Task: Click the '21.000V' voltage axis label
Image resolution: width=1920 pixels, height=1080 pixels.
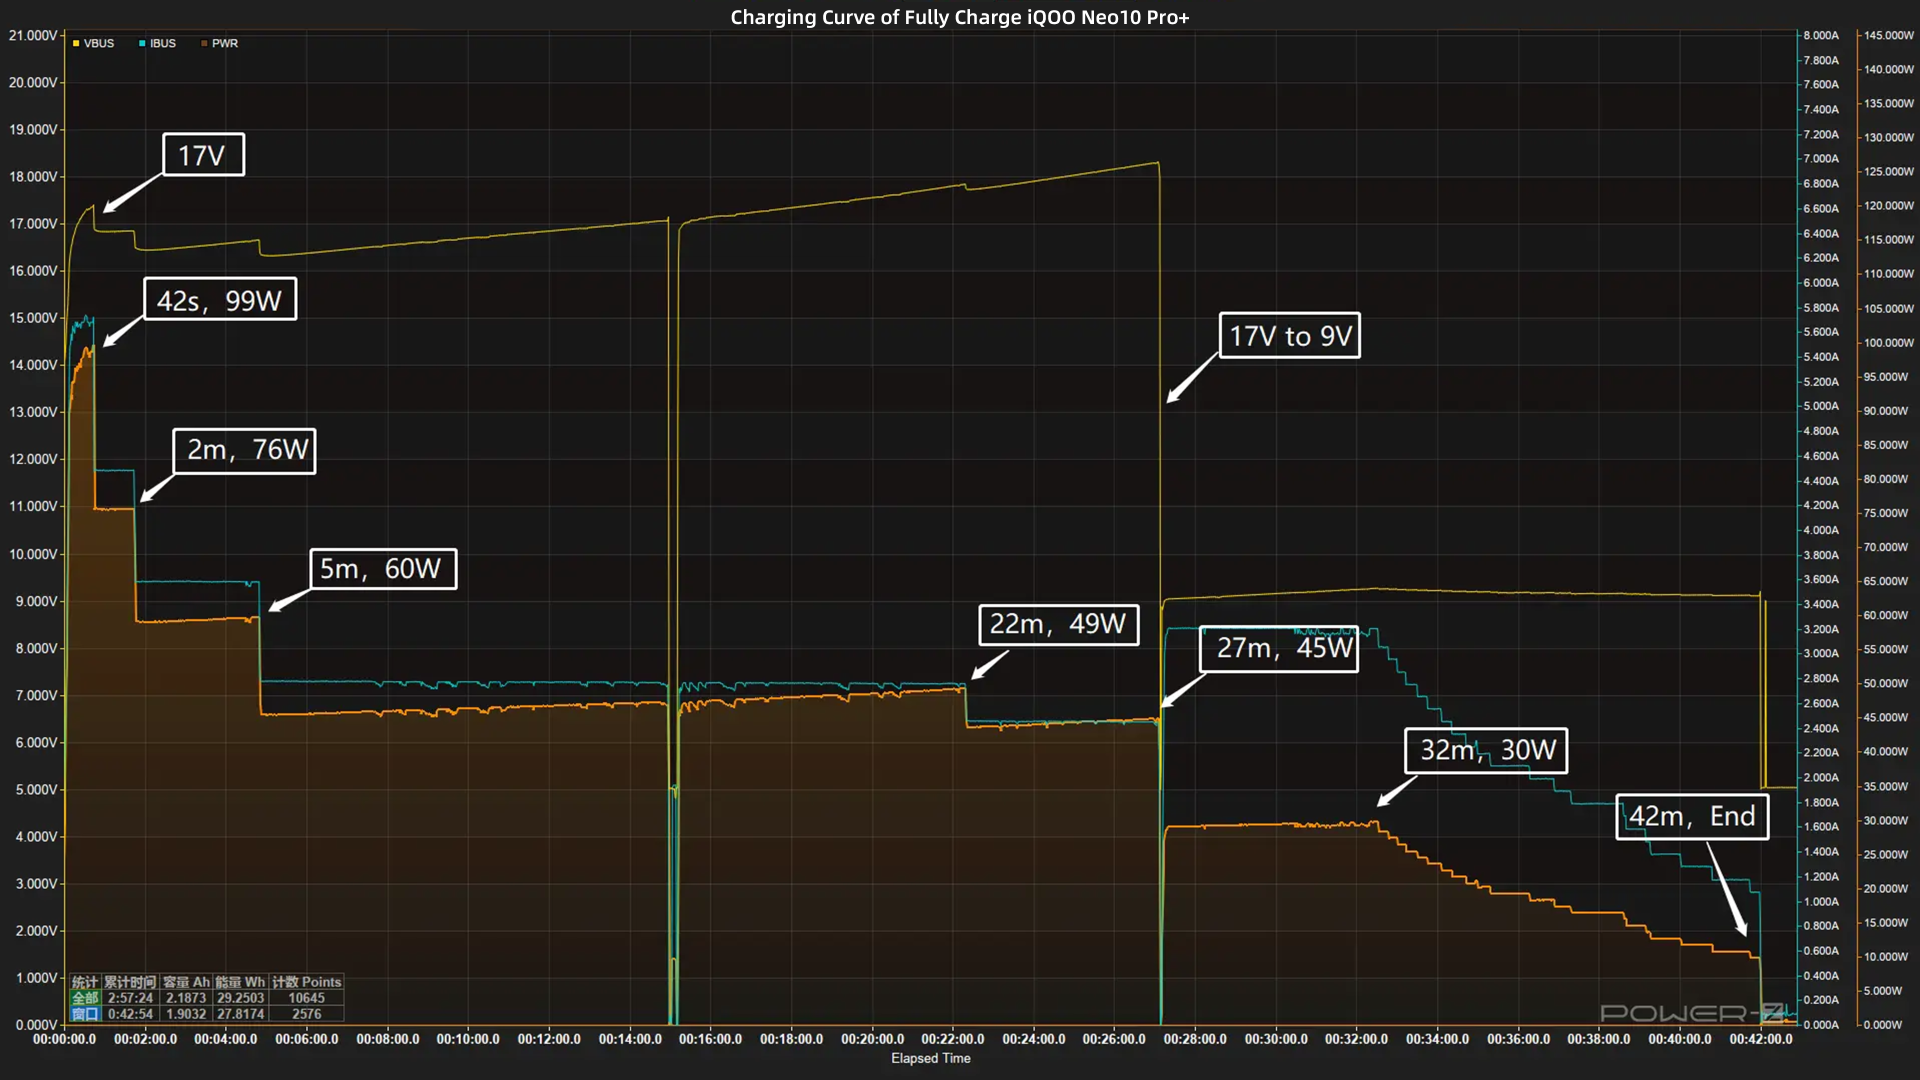Action: [33, 35]
